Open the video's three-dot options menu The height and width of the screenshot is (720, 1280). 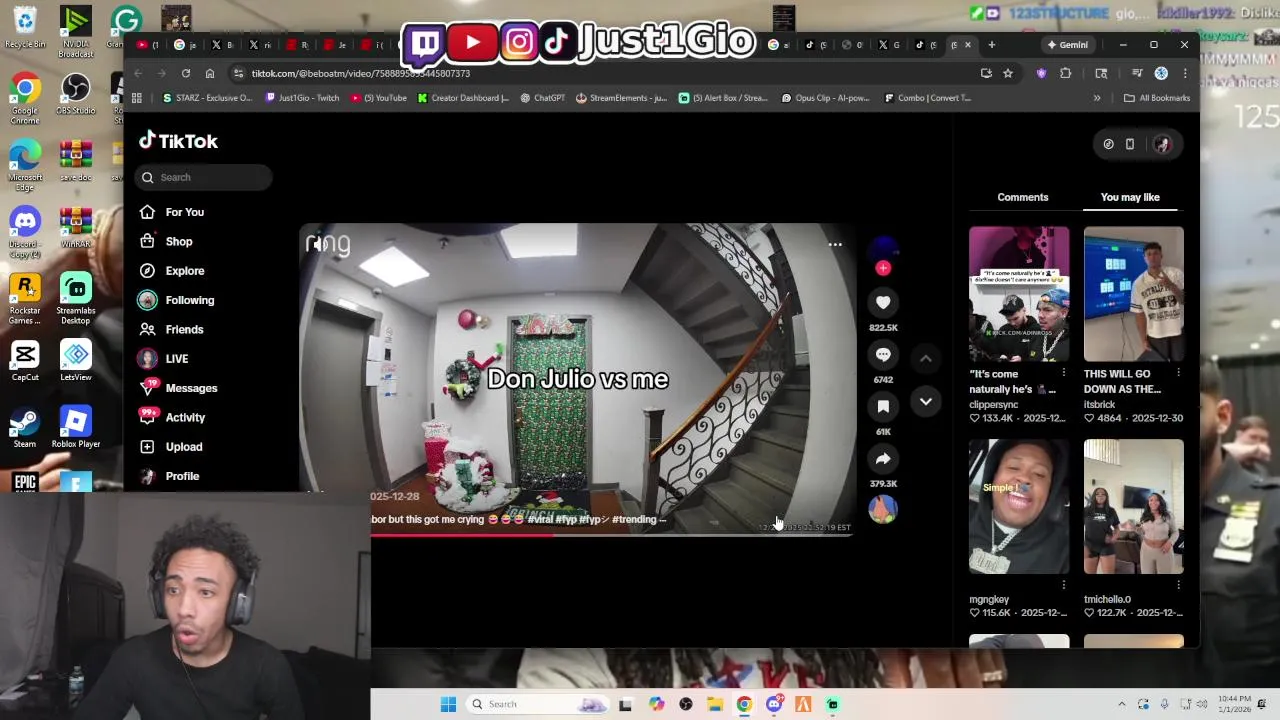click(835, 244)
